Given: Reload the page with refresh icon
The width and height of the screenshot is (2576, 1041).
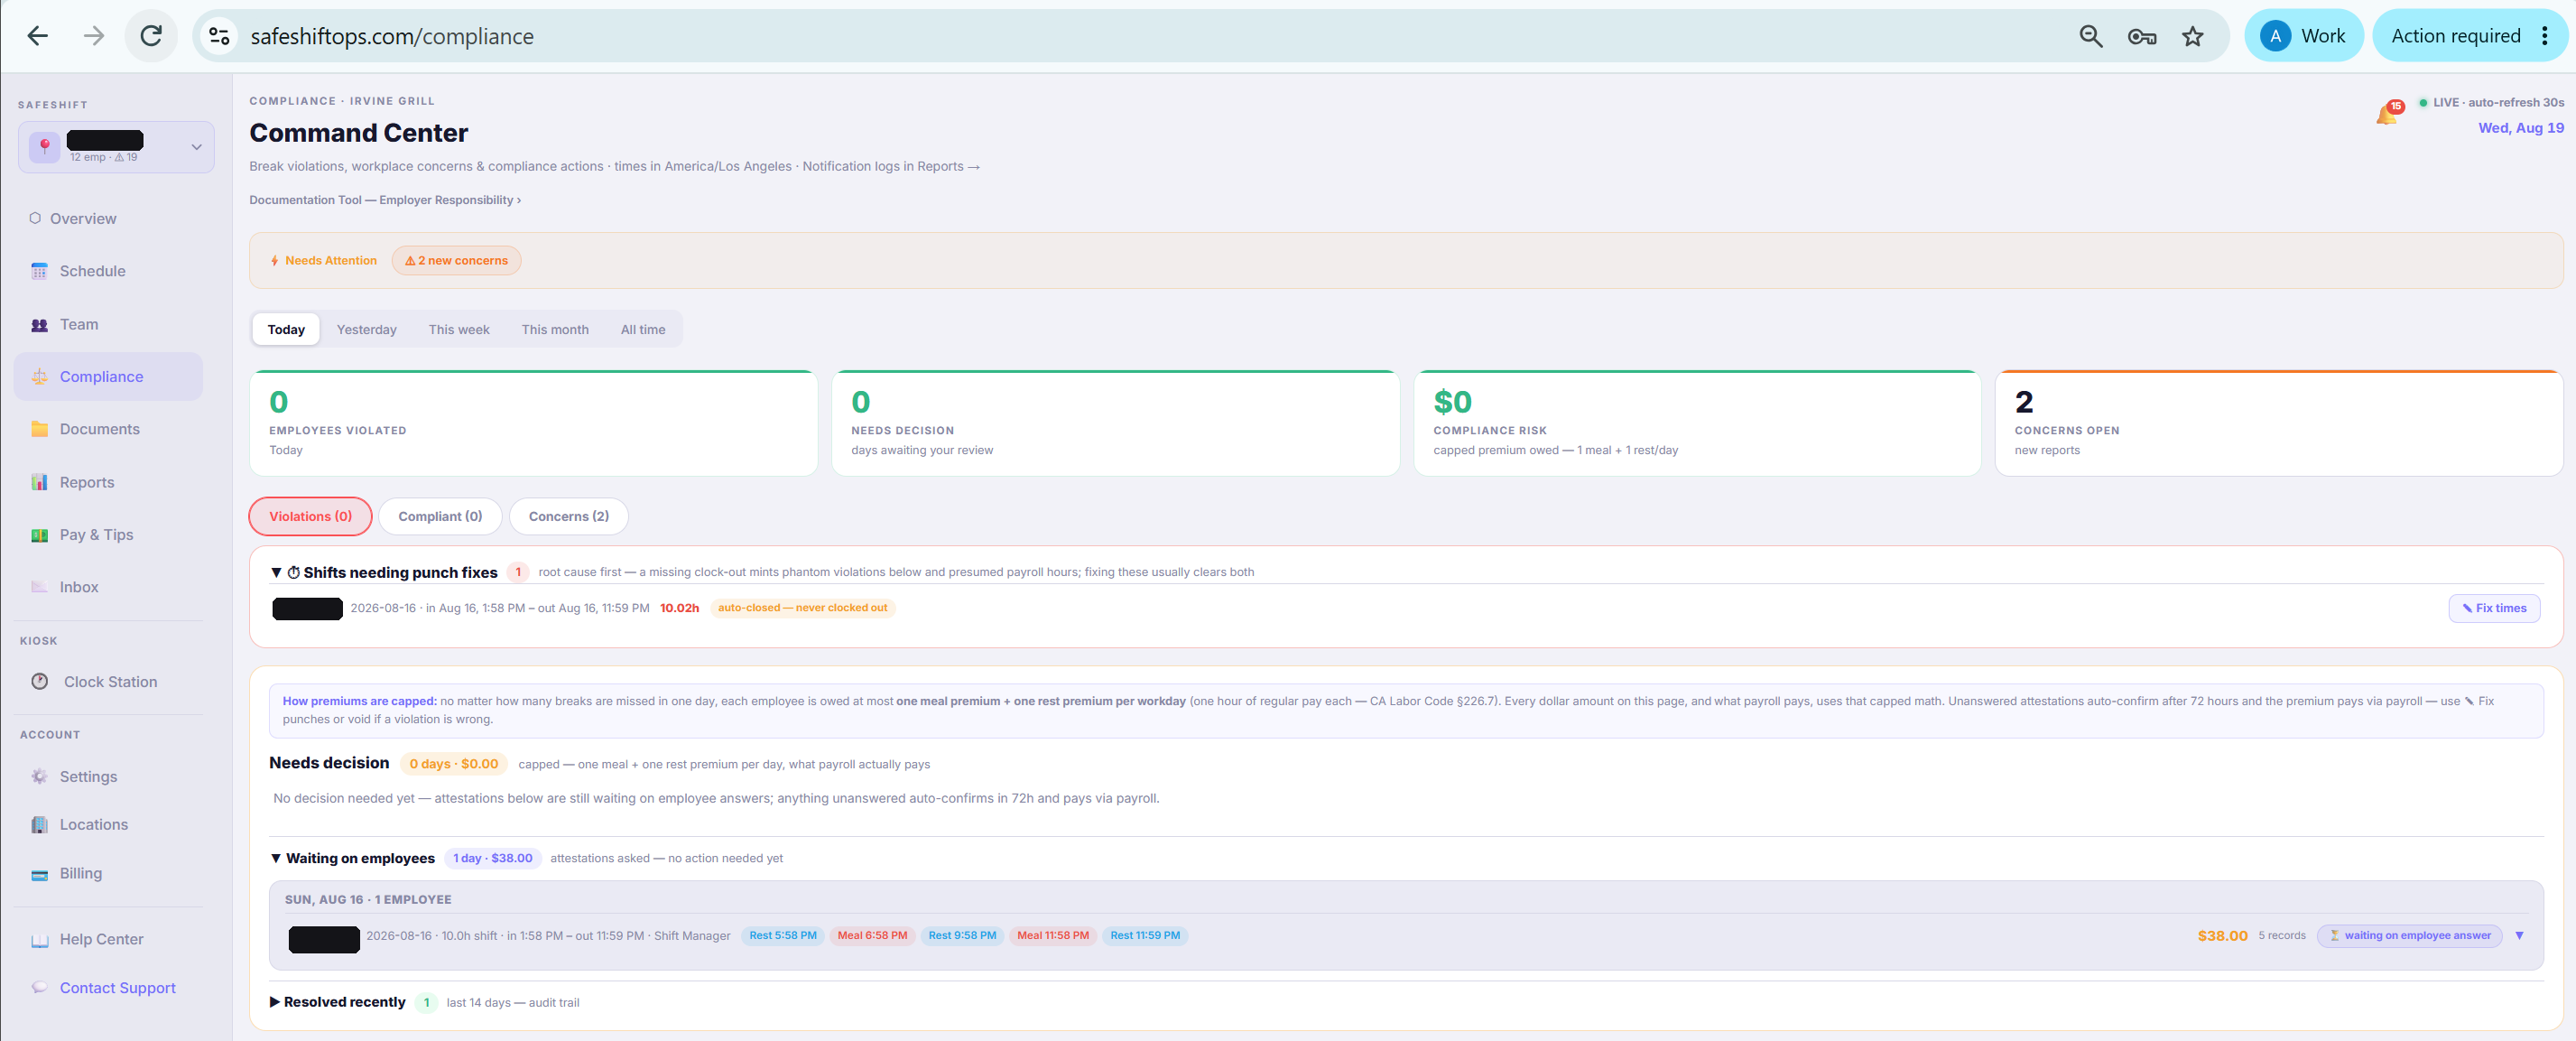Looking at the screenshot, I should [151, 36].
